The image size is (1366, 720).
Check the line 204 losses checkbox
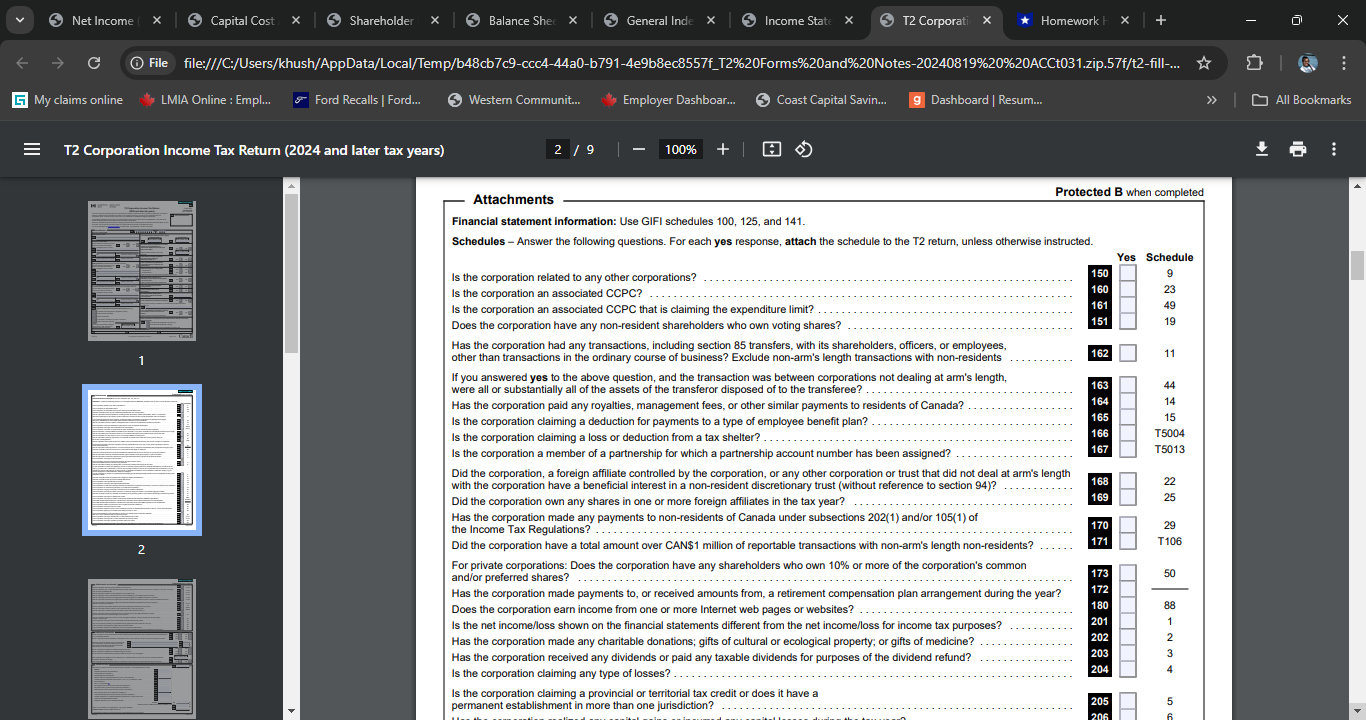point(1127,669)
